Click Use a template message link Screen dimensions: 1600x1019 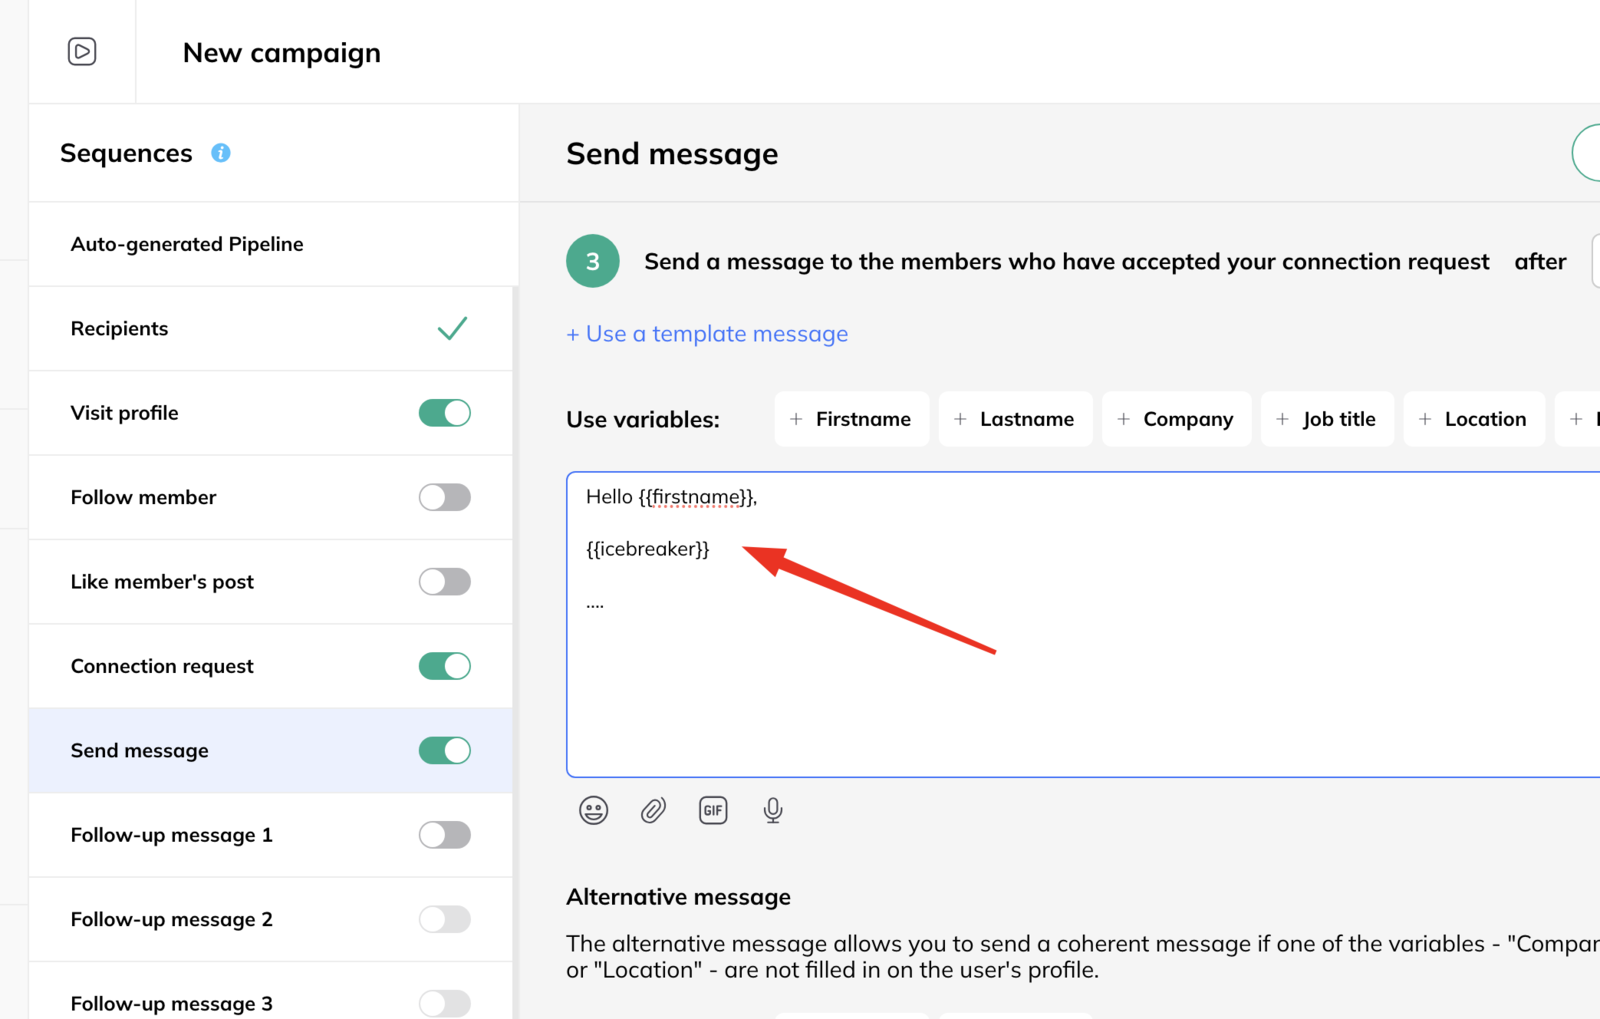pyautogui.click(x=707, y=334)
